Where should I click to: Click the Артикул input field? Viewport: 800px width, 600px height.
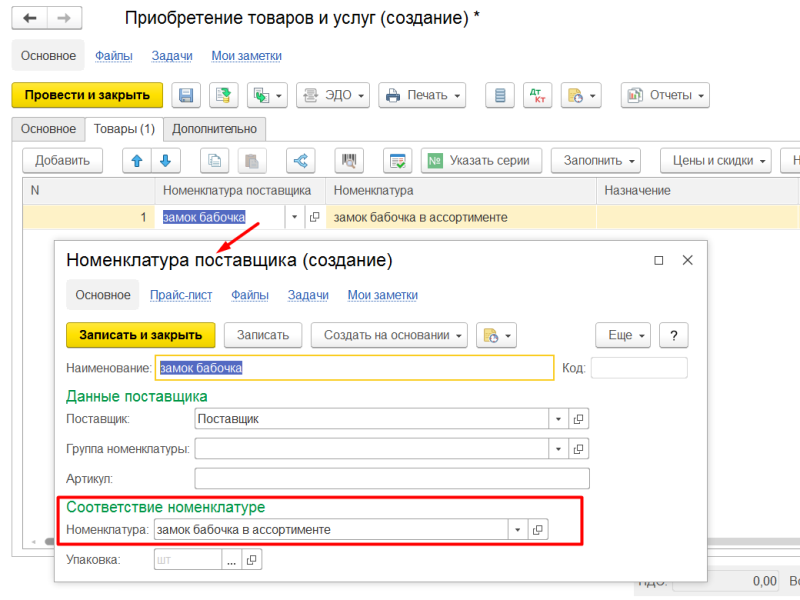tap(392, 479)
